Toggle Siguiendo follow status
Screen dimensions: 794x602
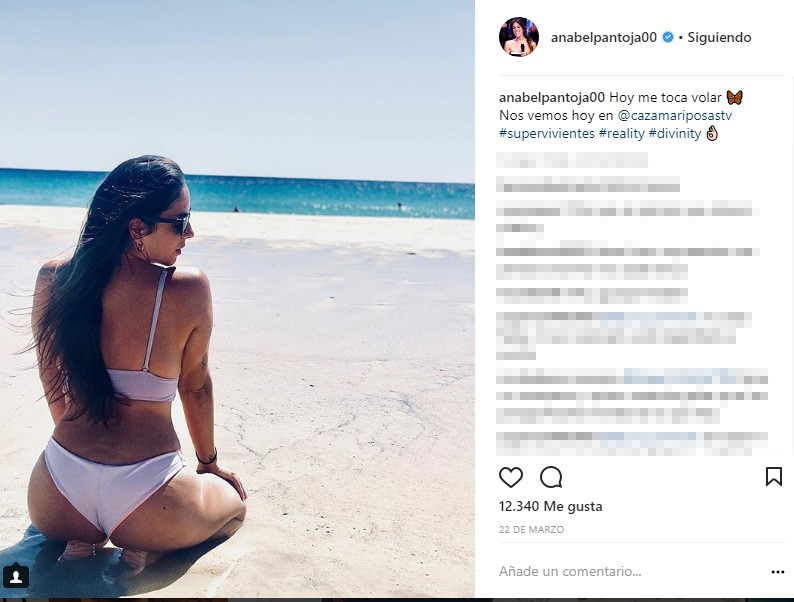(x=719, y=37)
